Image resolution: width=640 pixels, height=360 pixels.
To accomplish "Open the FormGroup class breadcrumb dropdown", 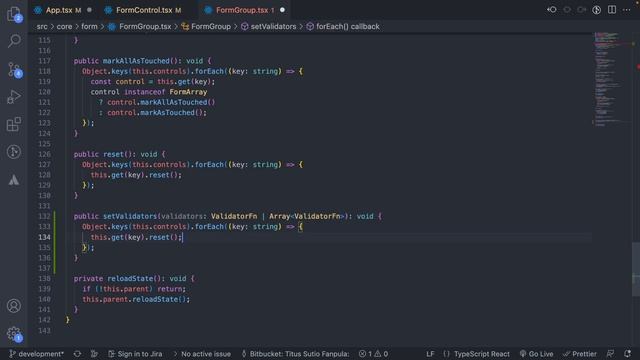I will pyautogui.click(x=206, y=27).
